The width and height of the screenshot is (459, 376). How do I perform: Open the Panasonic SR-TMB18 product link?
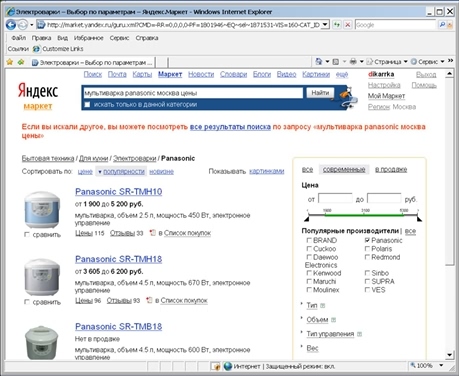click(x=118, y=326)
